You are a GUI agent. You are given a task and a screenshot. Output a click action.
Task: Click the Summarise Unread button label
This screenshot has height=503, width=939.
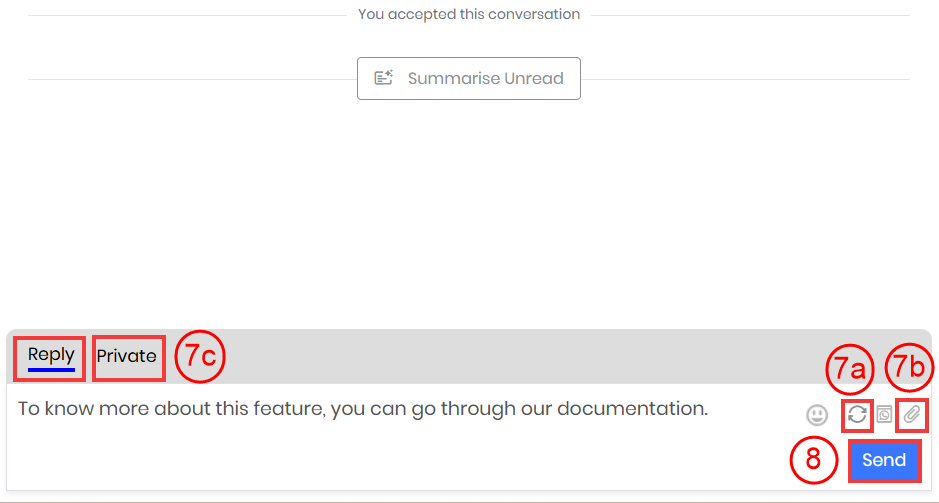(485, 78)
